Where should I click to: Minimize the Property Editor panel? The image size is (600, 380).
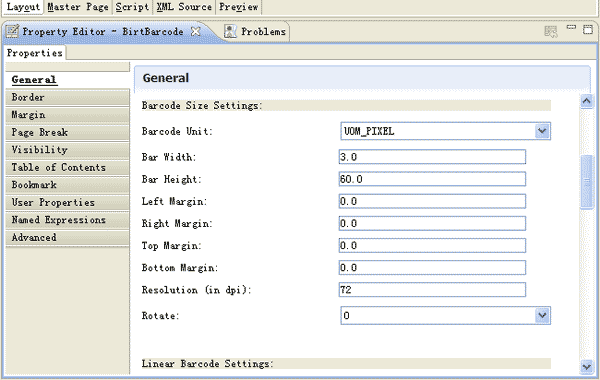(x=571, y=27)
